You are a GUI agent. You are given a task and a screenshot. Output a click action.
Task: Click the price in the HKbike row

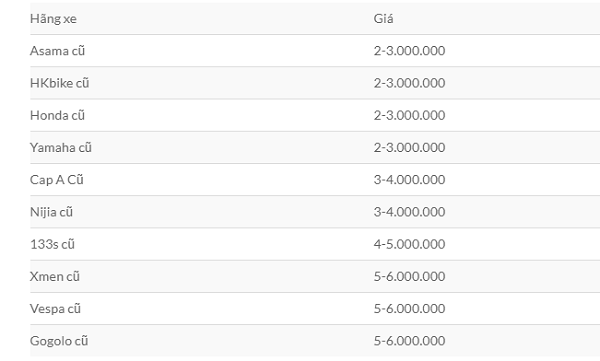pos(409,83)
